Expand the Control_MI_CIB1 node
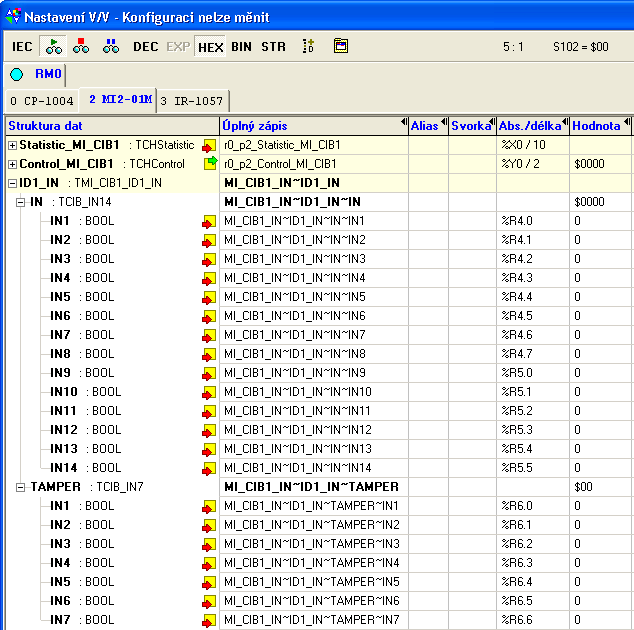Image resolution: width=634 pixels, height=630 pixels. [13, 164]
